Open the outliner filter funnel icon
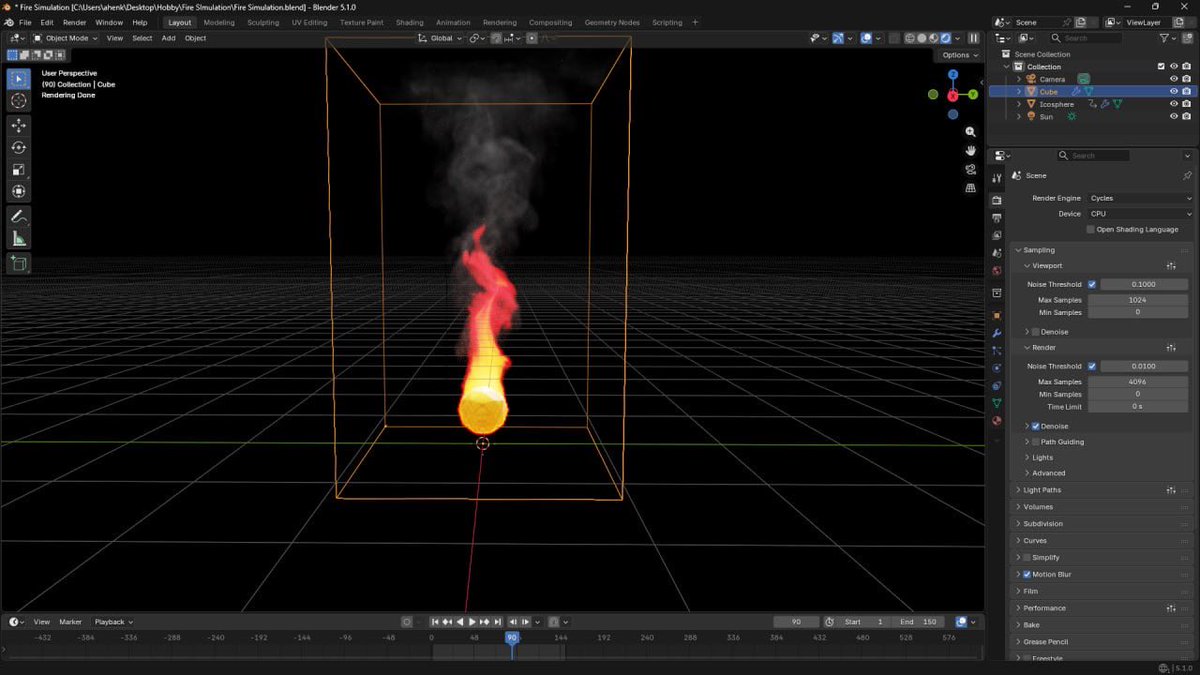 coord(1165,38)
